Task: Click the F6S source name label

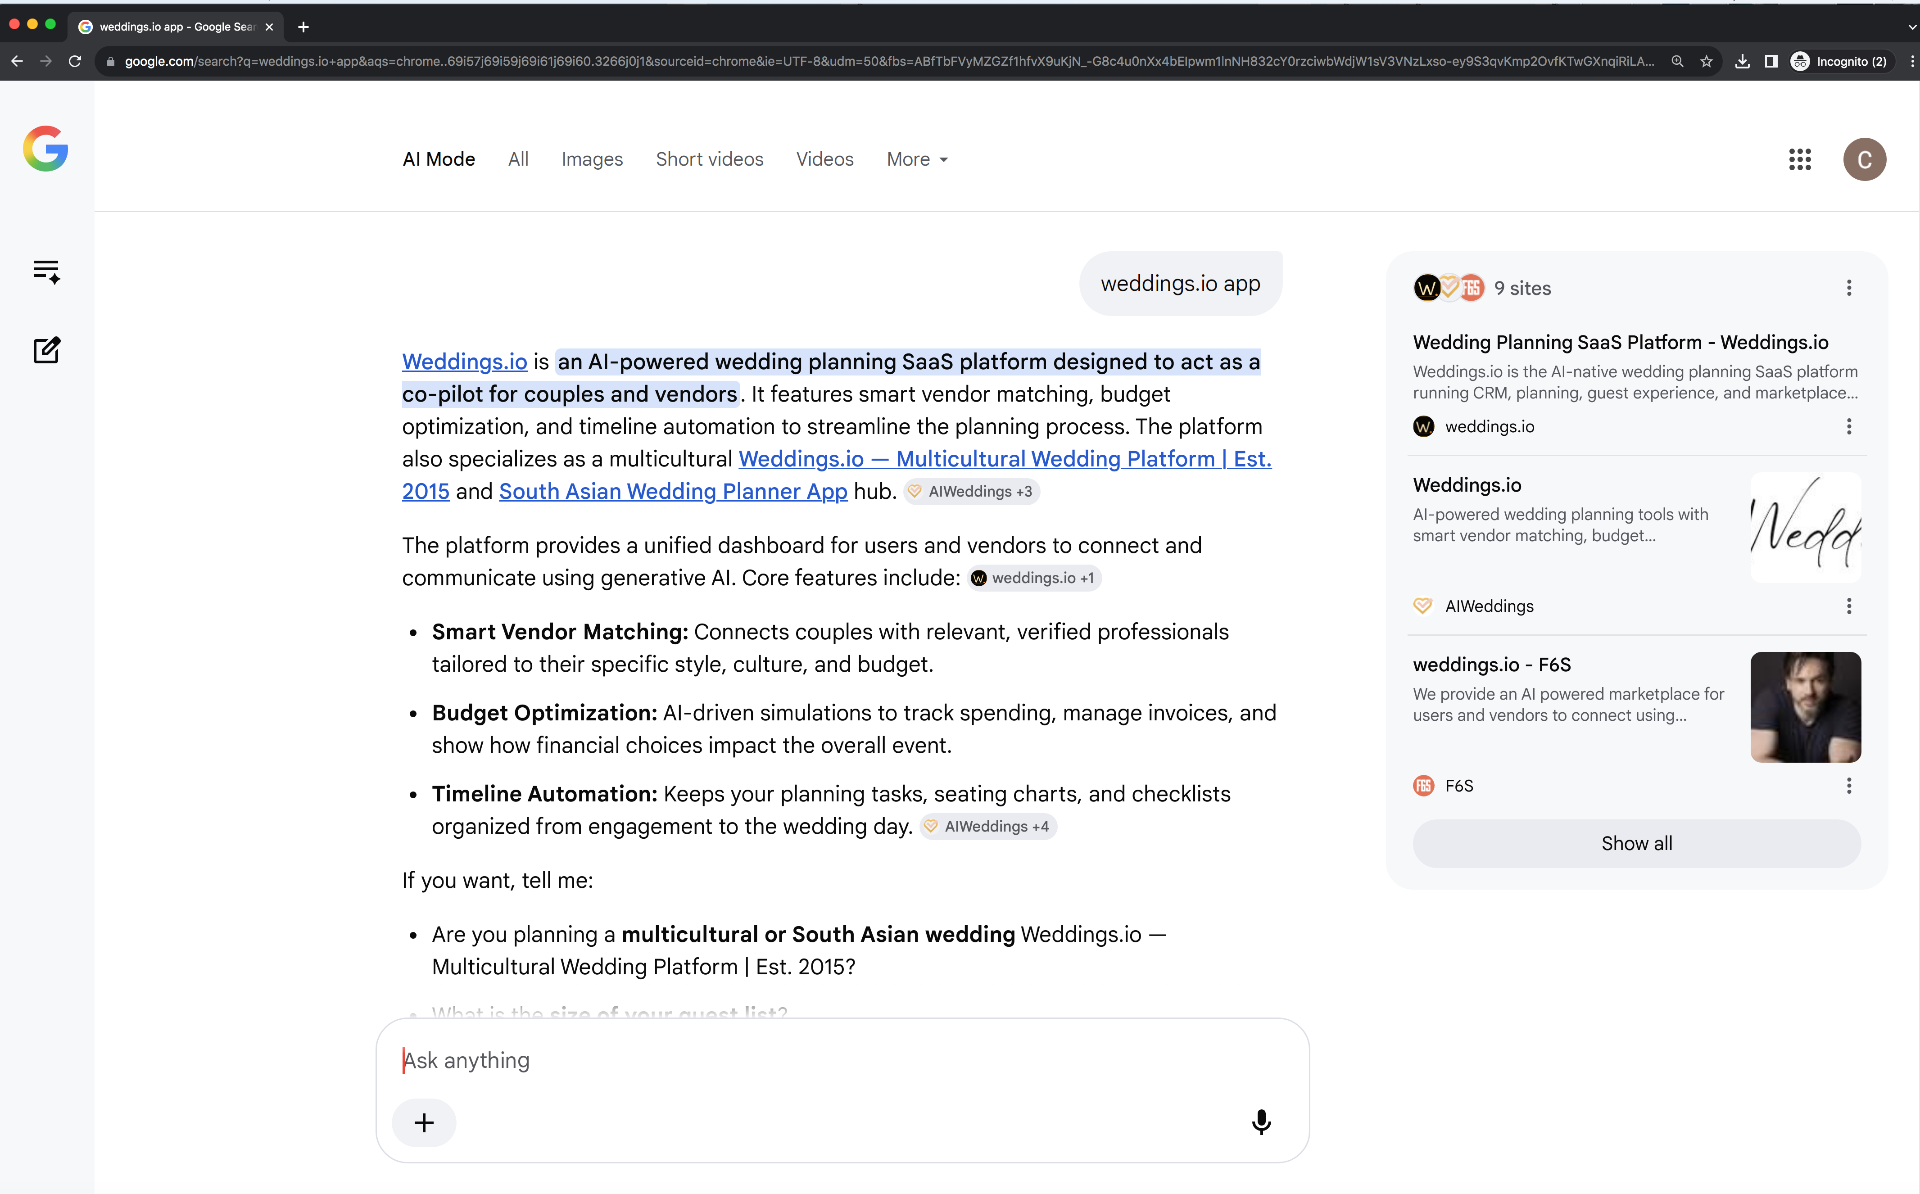Action: tap(1459, 786)
